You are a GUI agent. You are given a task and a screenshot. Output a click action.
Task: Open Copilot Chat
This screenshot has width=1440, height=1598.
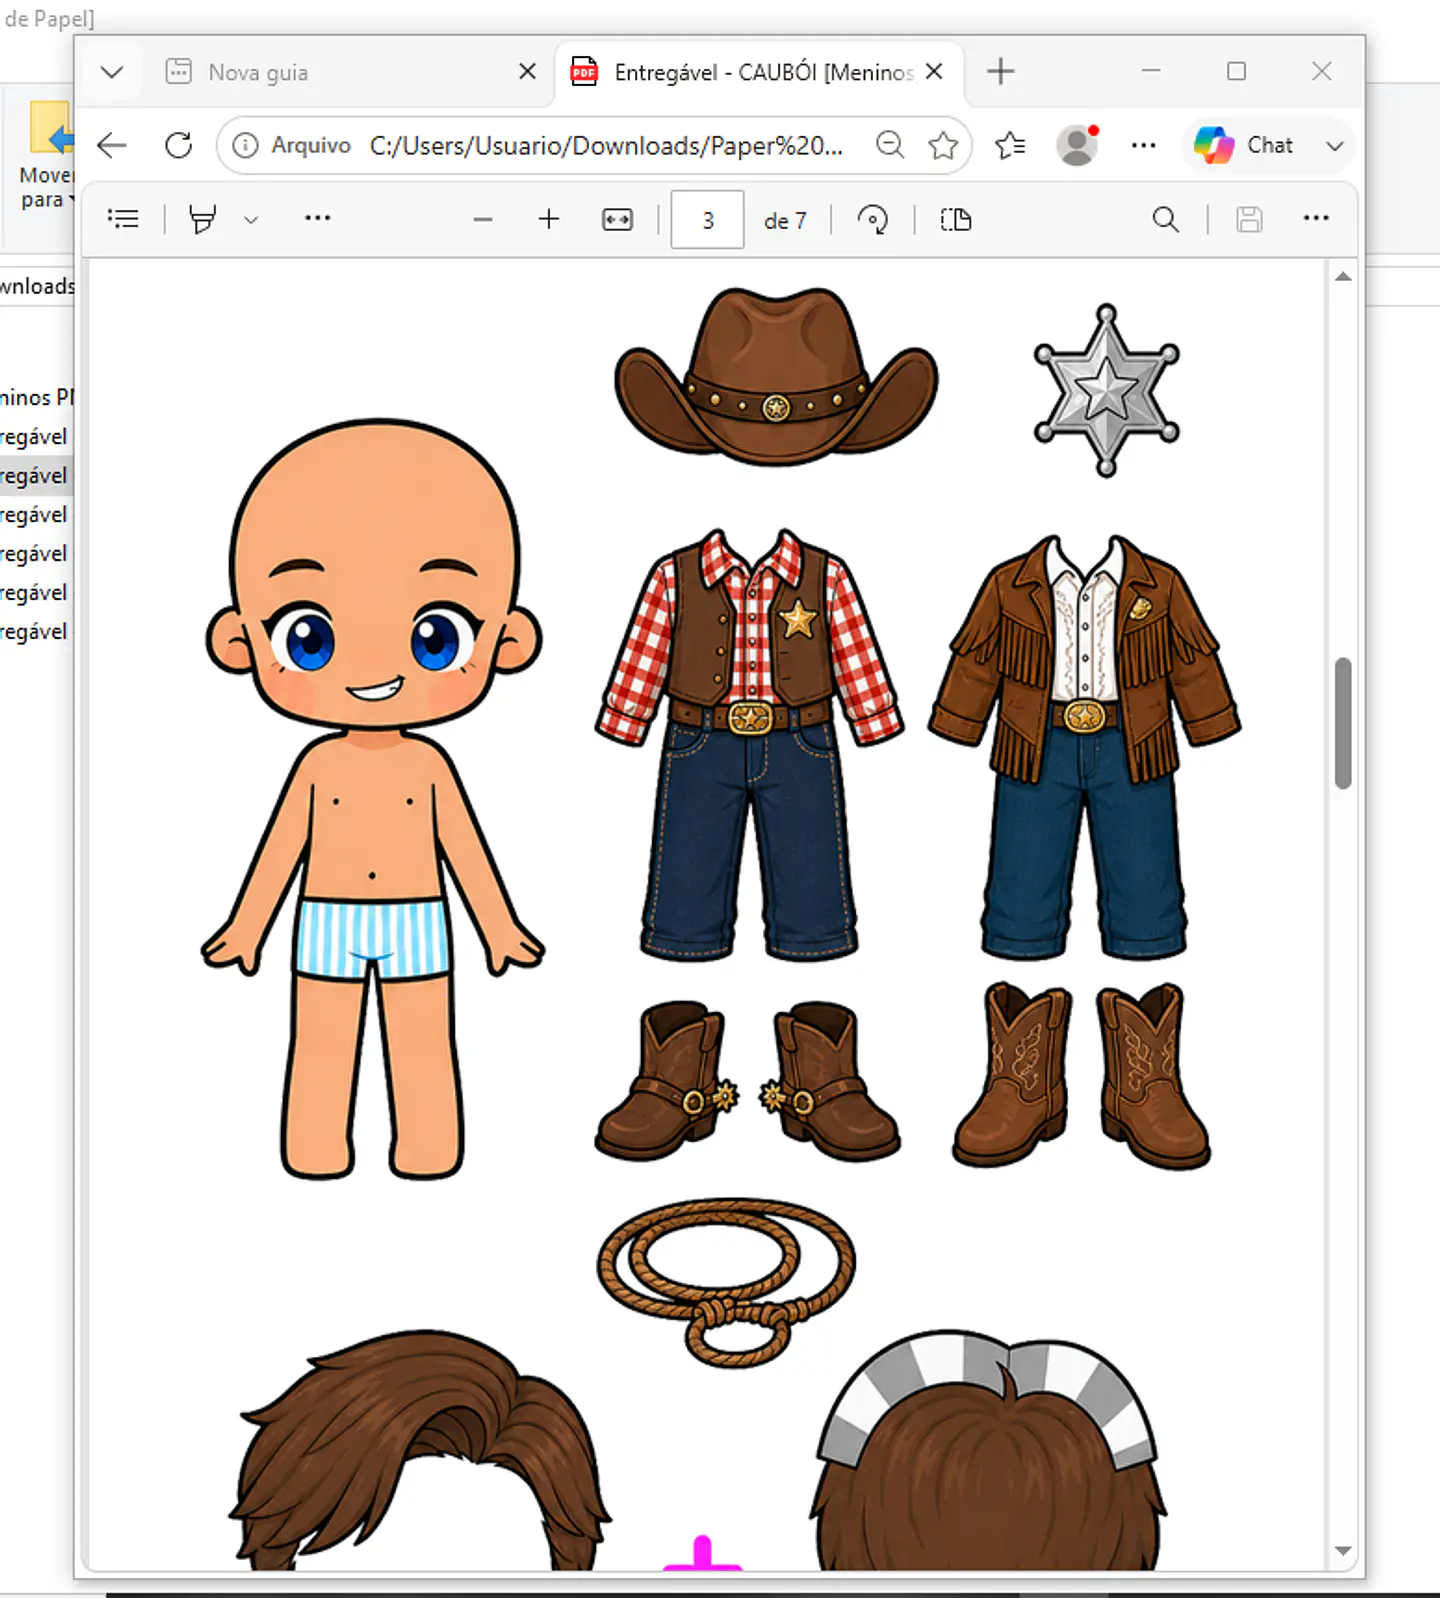(x=1244, y=145)
